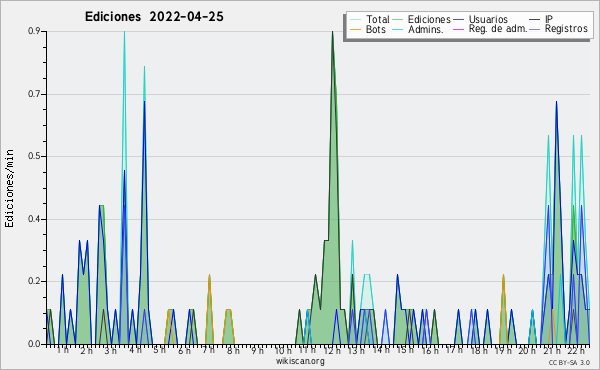
Task: Click the '20 h' x-axis label
Action: (527, 350)
